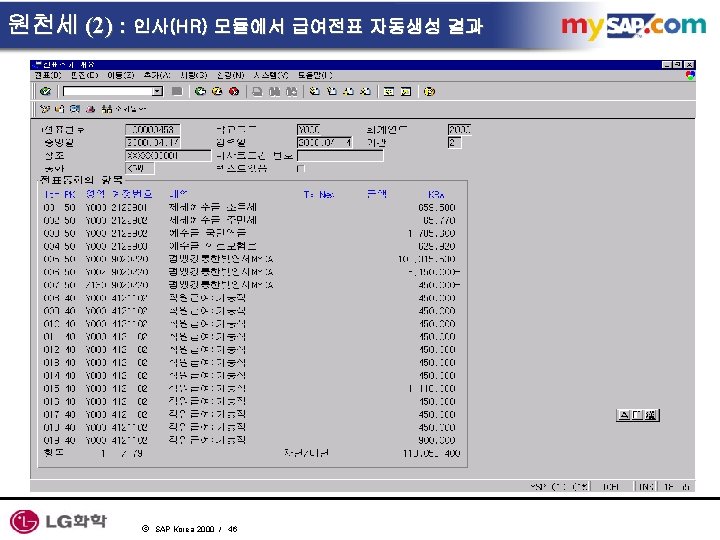Jump with the Last Page icon

(x=365, y=92)
